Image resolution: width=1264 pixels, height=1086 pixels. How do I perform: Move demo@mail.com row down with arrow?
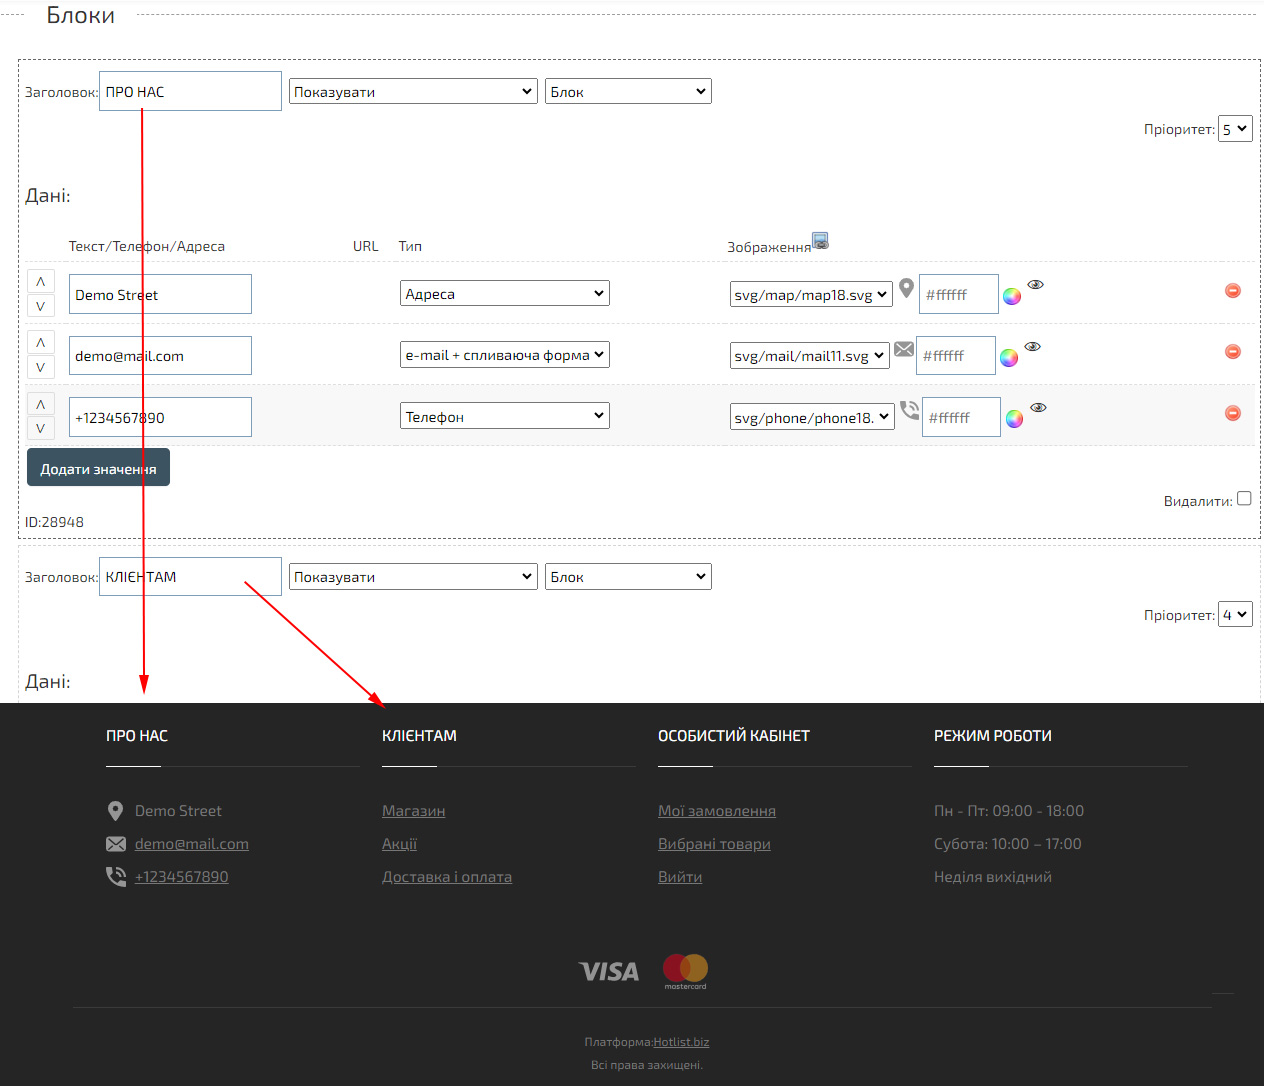click(40, 367)
